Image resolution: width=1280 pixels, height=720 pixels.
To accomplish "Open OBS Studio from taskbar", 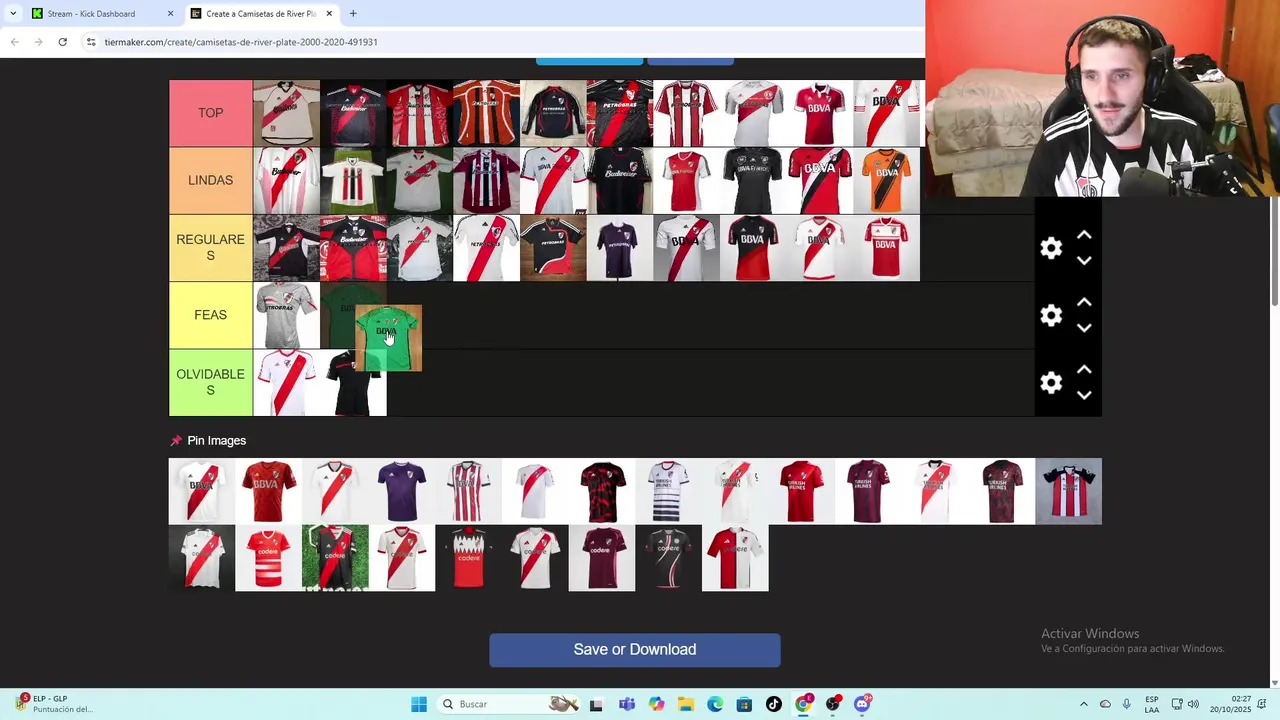I will click(x=833, y=704).
